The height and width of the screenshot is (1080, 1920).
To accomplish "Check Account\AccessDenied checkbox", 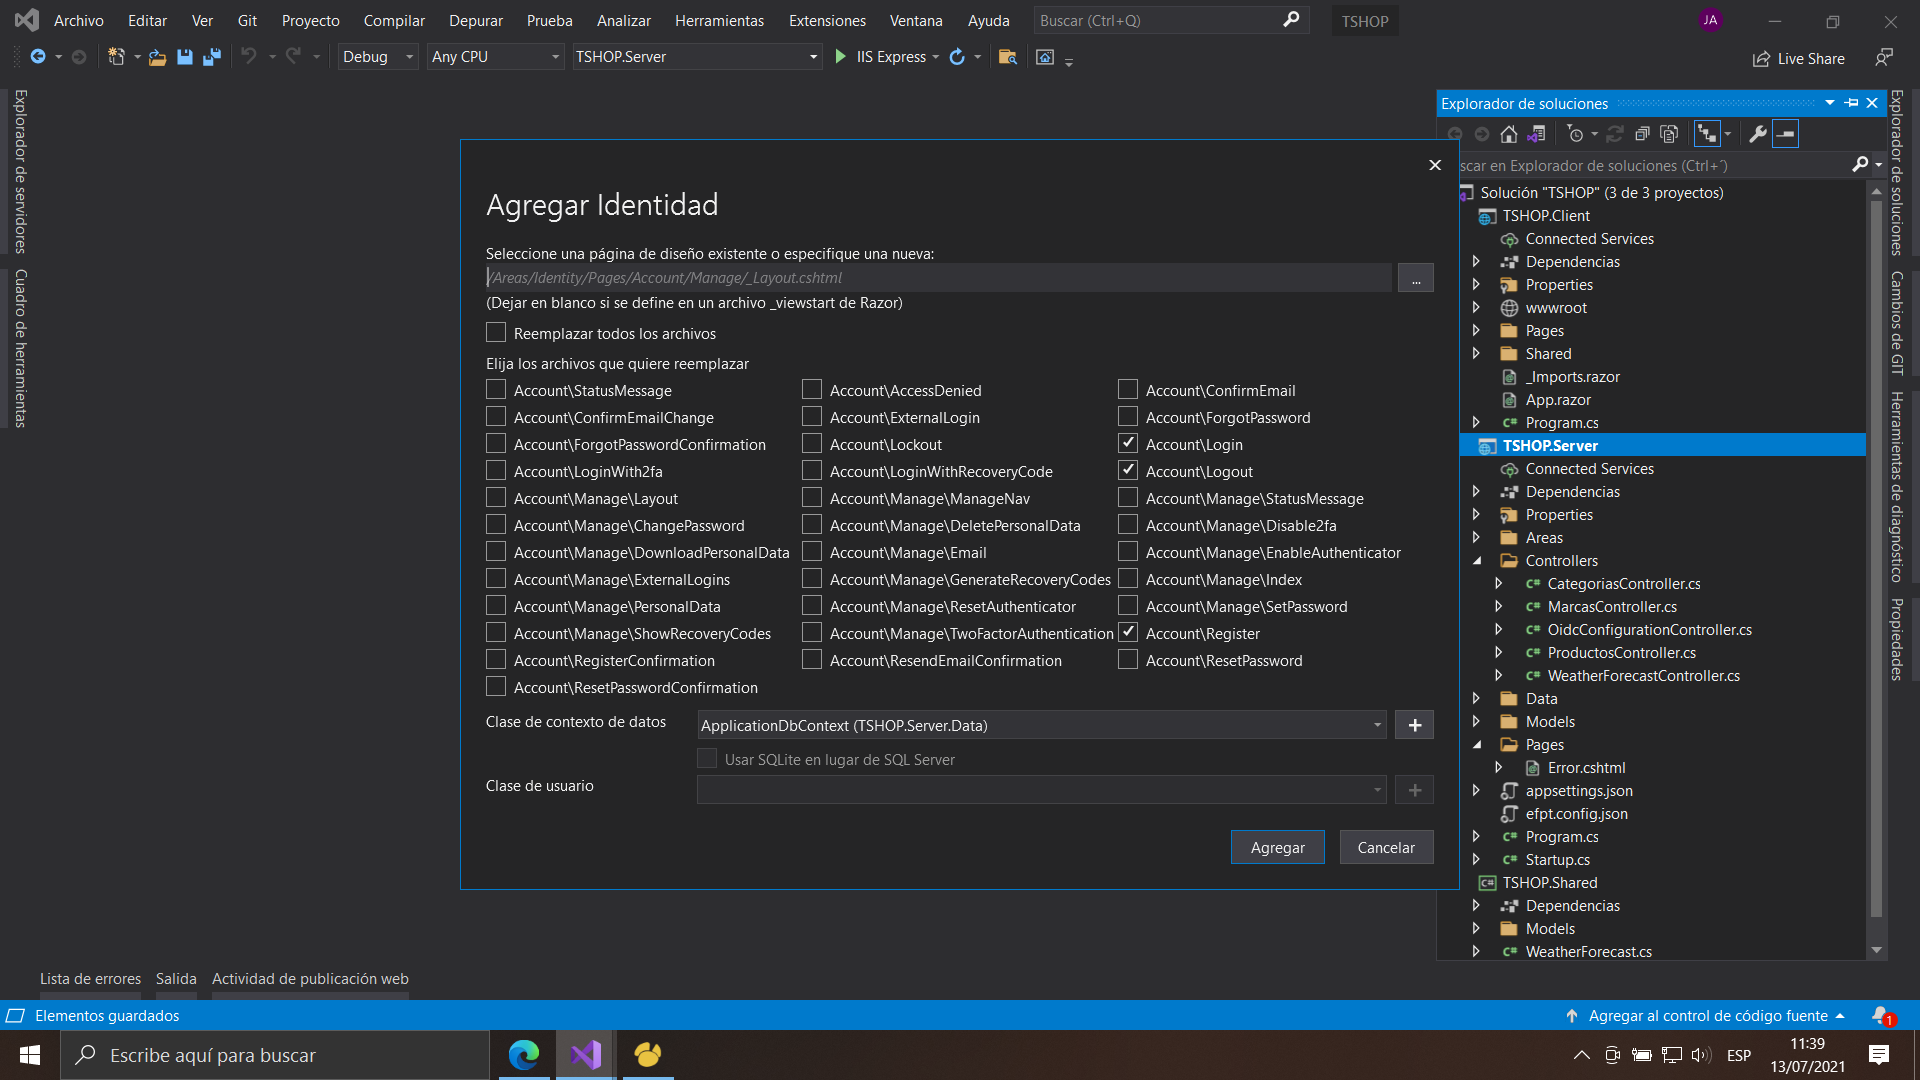I will (812, 389).
